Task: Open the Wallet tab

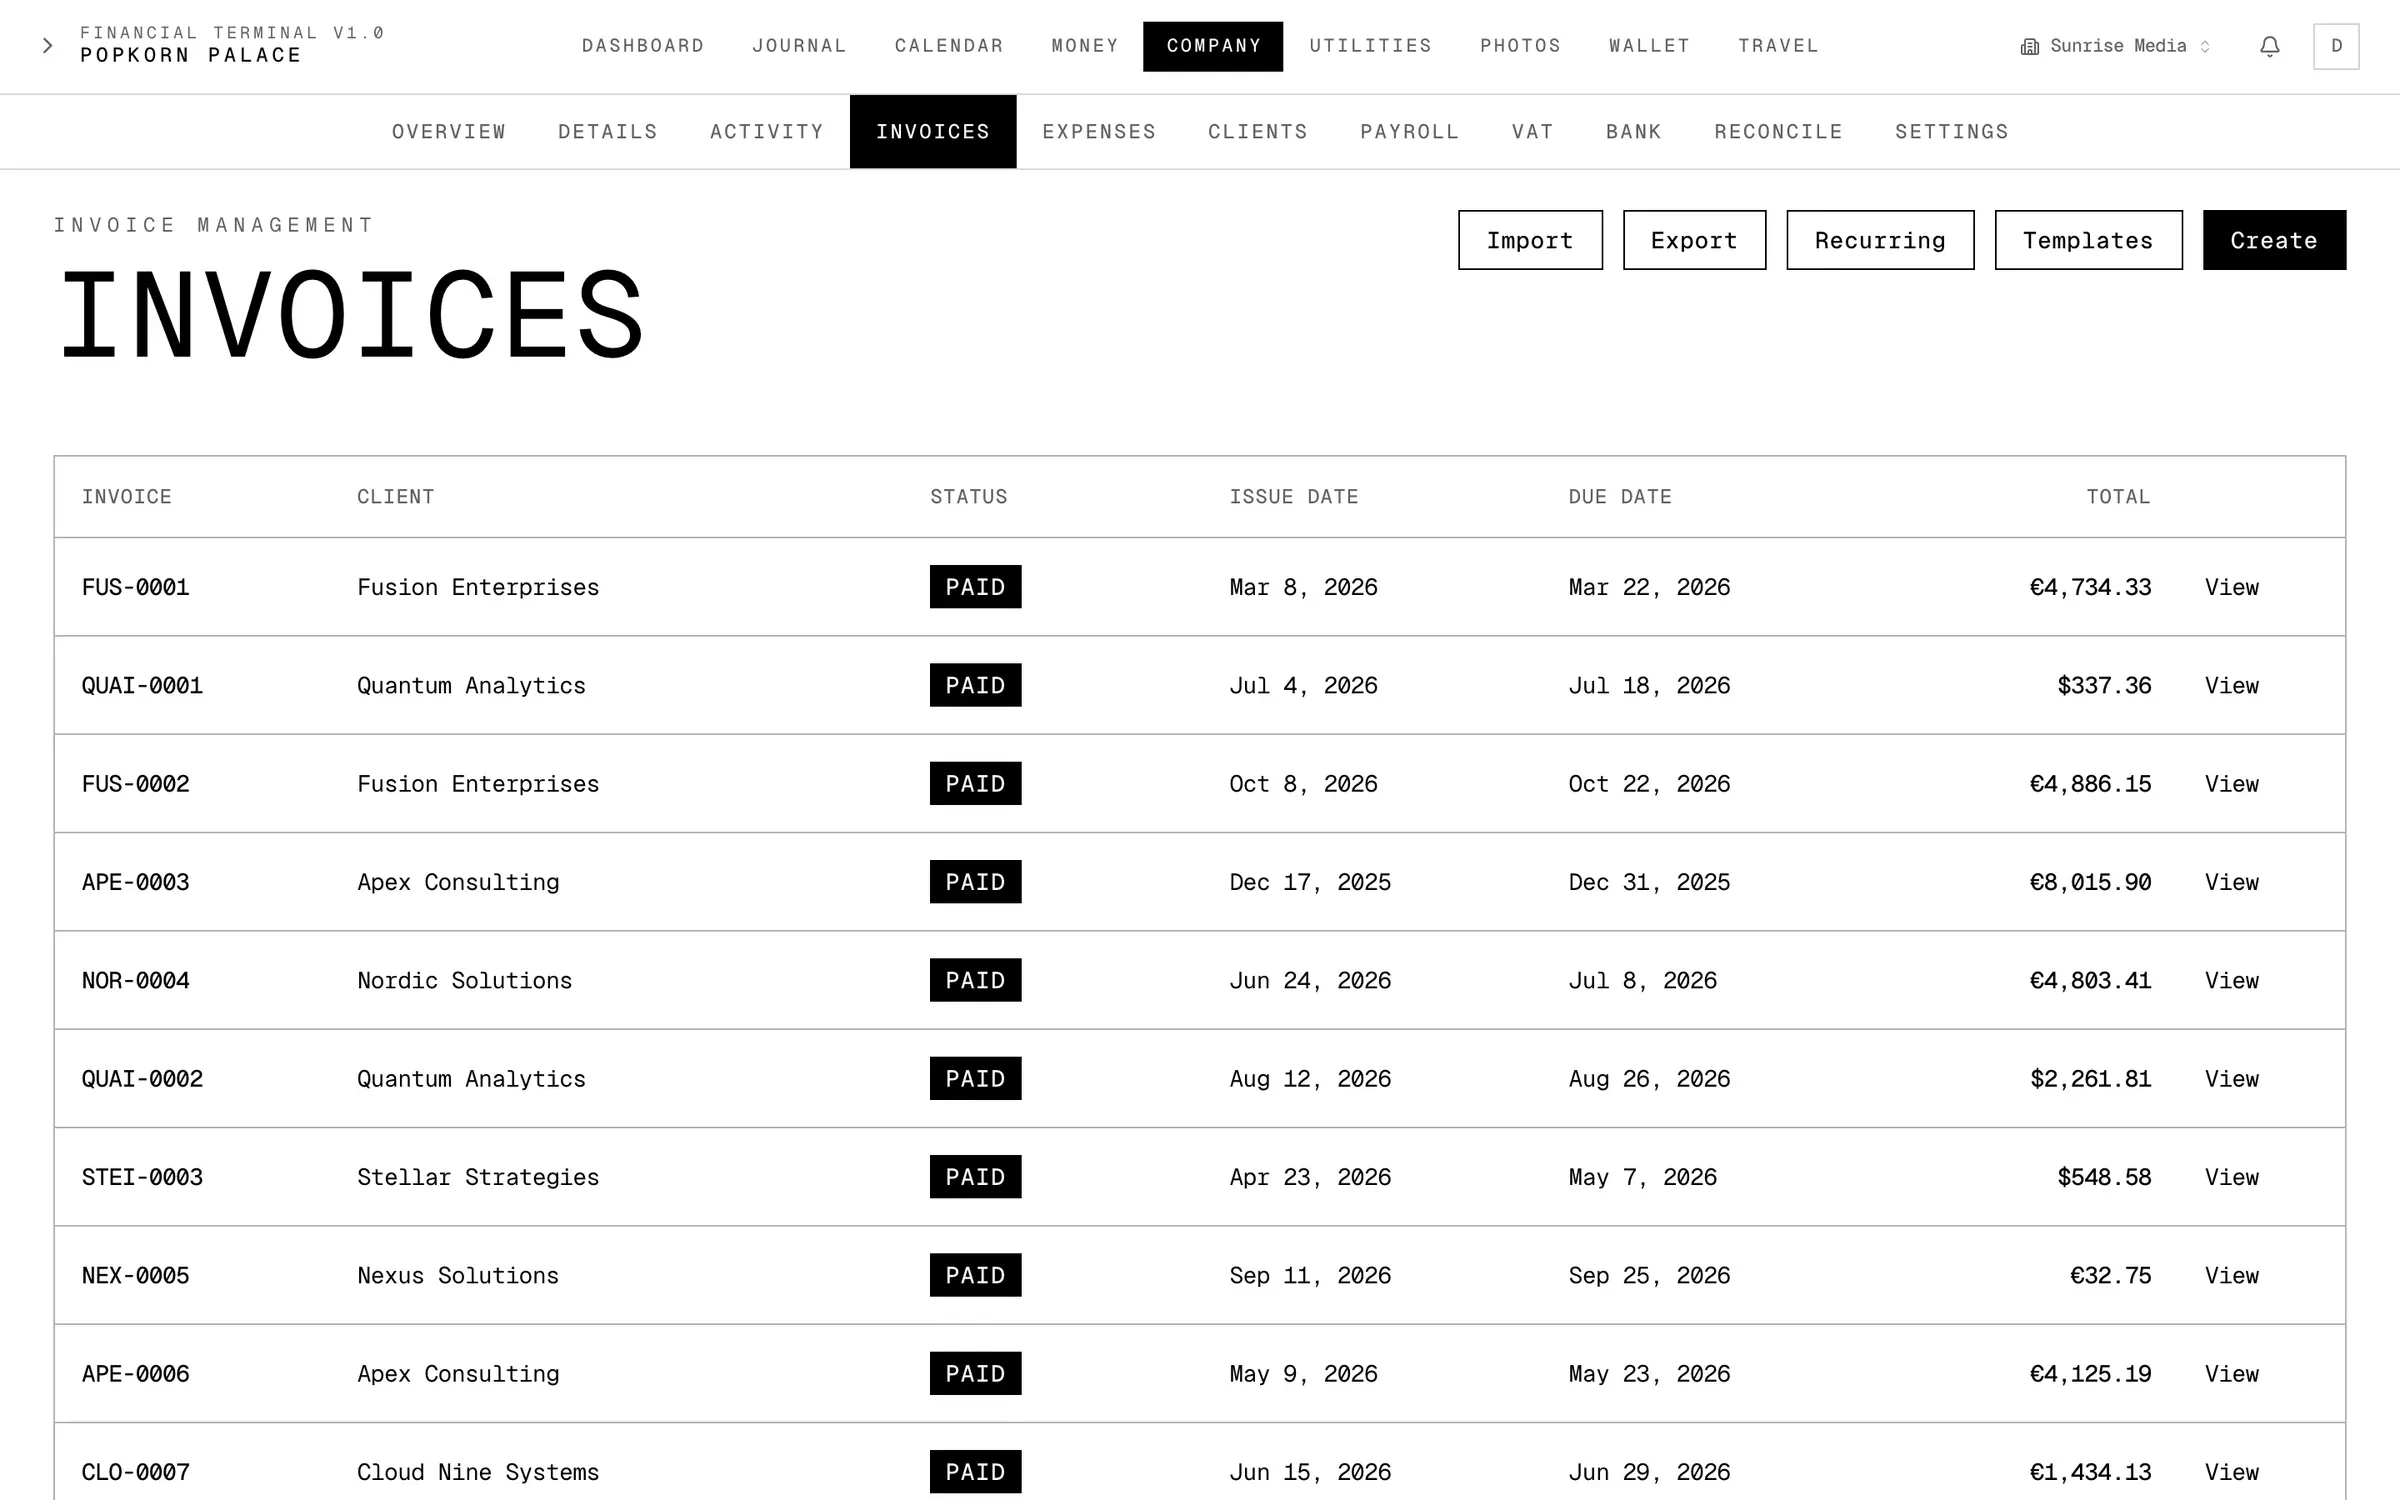Action: [1650, 46]
